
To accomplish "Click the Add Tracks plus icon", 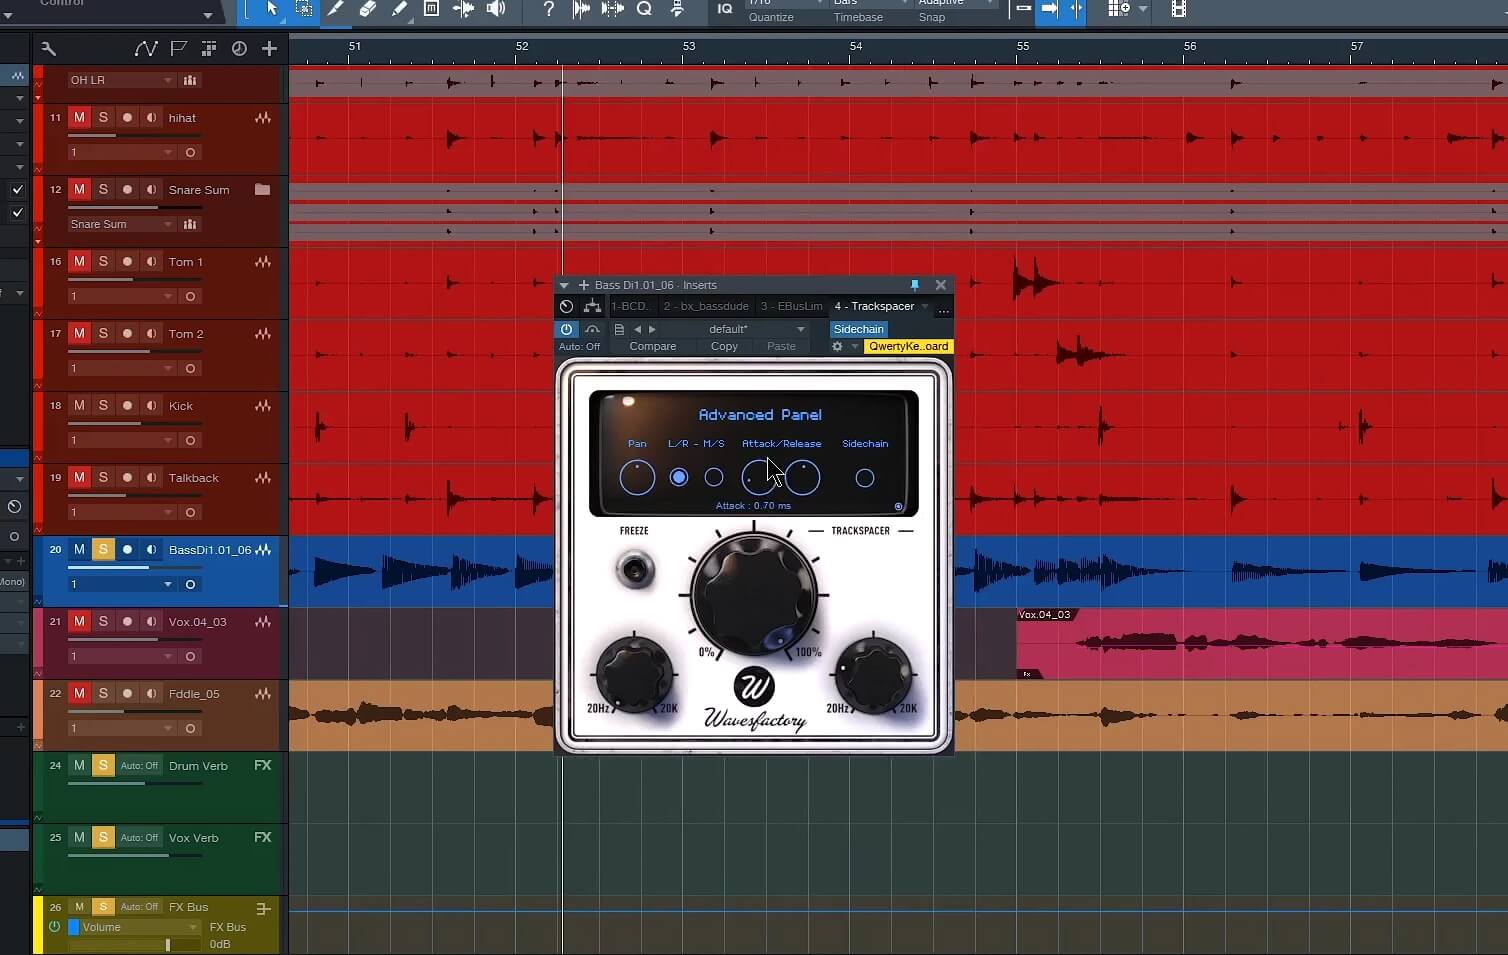I will tap(269, 48).
